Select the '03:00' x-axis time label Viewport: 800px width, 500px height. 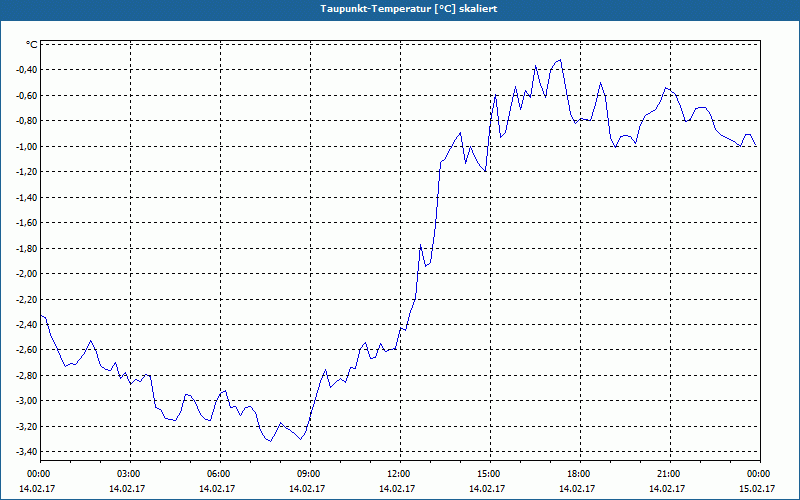pos(131,474)
